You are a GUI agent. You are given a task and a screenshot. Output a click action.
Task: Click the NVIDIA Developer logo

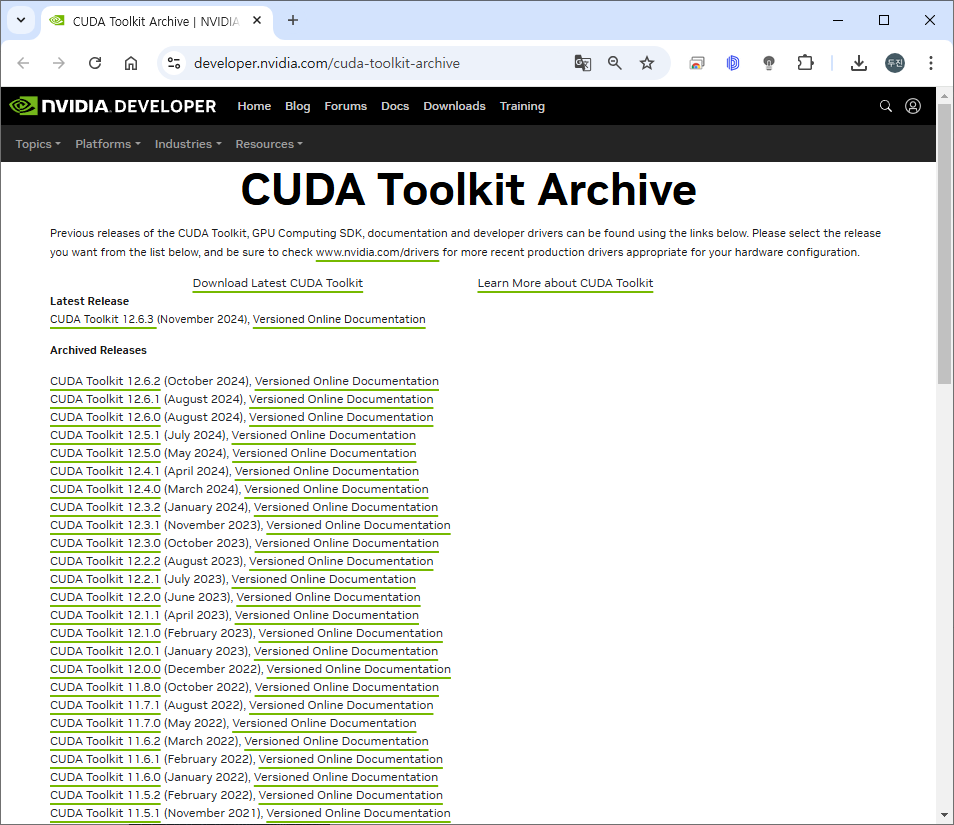(x=113, y=106)
